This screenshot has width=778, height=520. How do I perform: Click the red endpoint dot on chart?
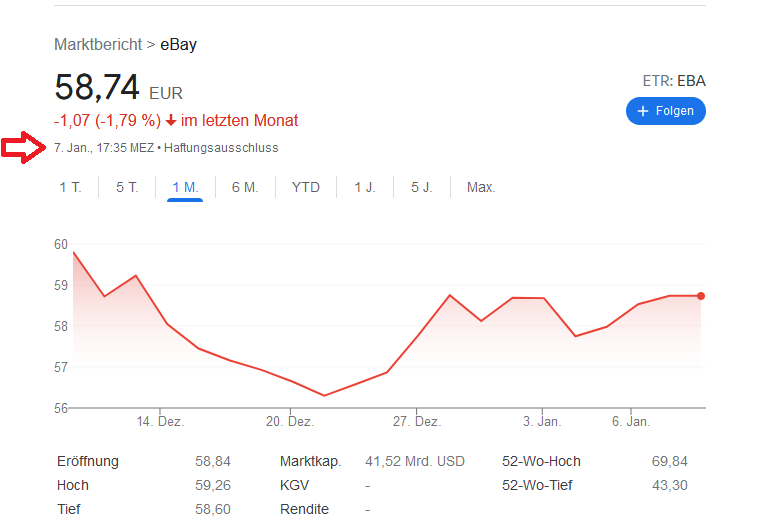(701, 296)
